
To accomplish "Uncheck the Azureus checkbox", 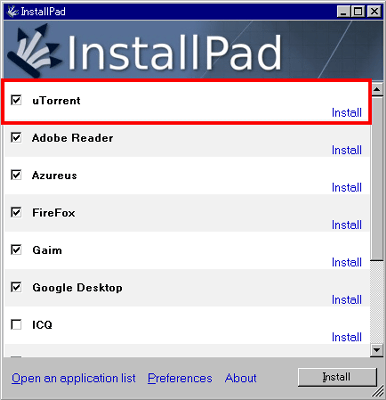I will (x=16, y=175).
